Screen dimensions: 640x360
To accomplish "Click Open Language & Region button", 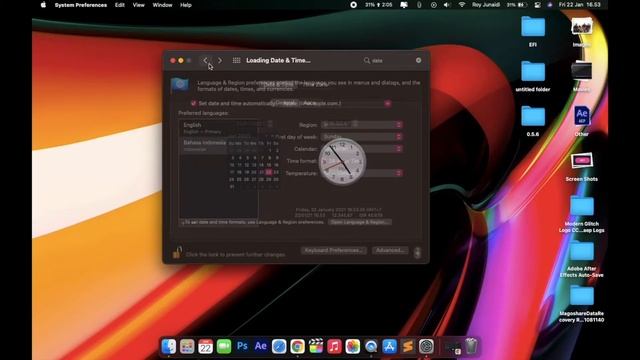I will click(x=359, y=222).
